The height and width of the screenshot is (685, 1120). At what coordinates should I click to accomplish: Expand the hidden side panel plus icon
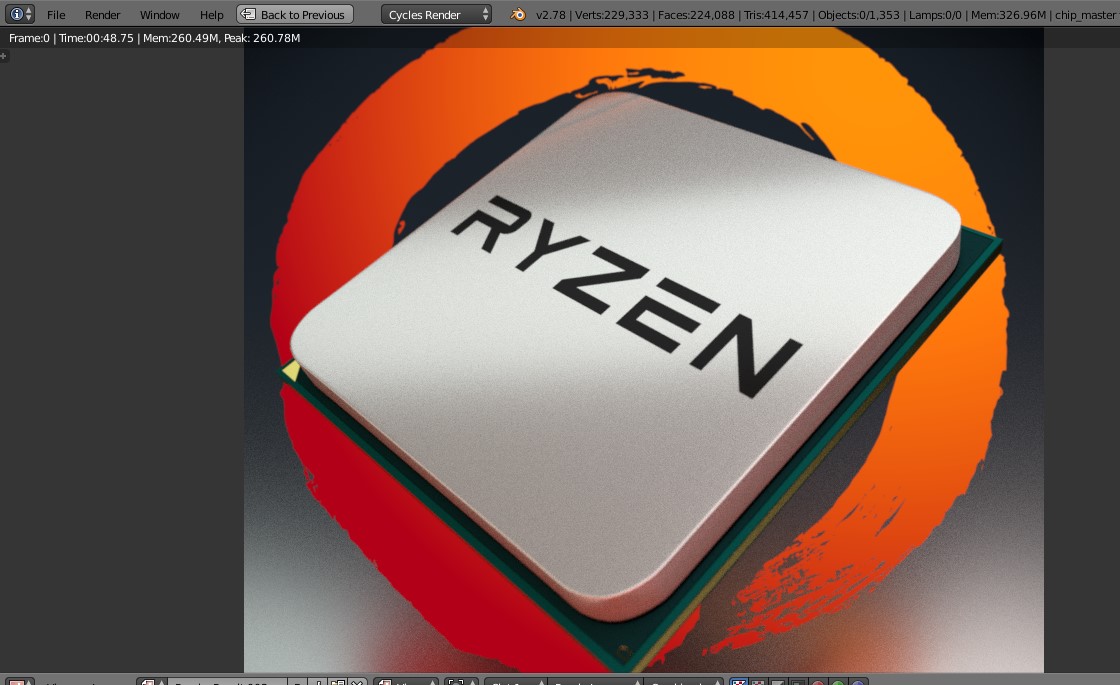pos(4,56)
